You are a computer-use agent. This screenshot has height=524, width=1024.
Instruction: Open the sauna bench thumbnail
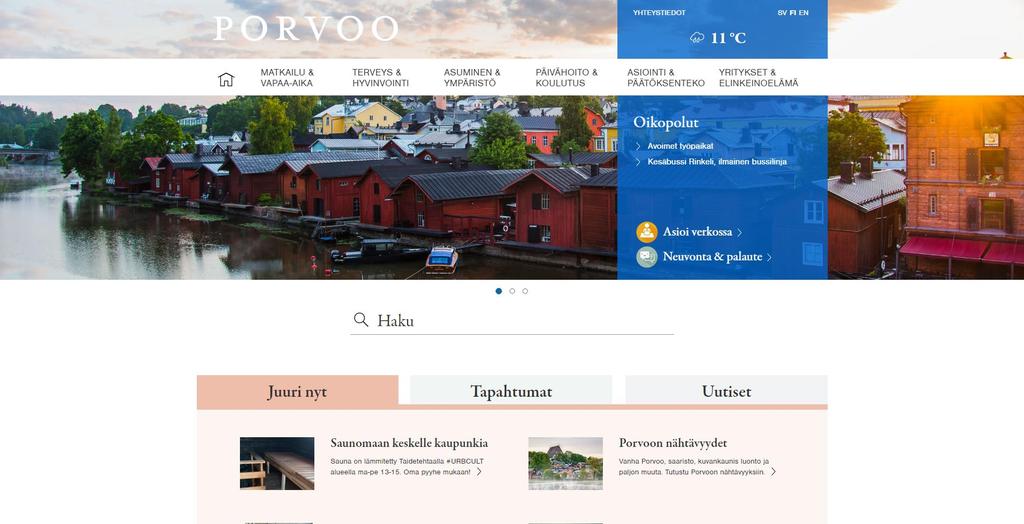(277, 463)
